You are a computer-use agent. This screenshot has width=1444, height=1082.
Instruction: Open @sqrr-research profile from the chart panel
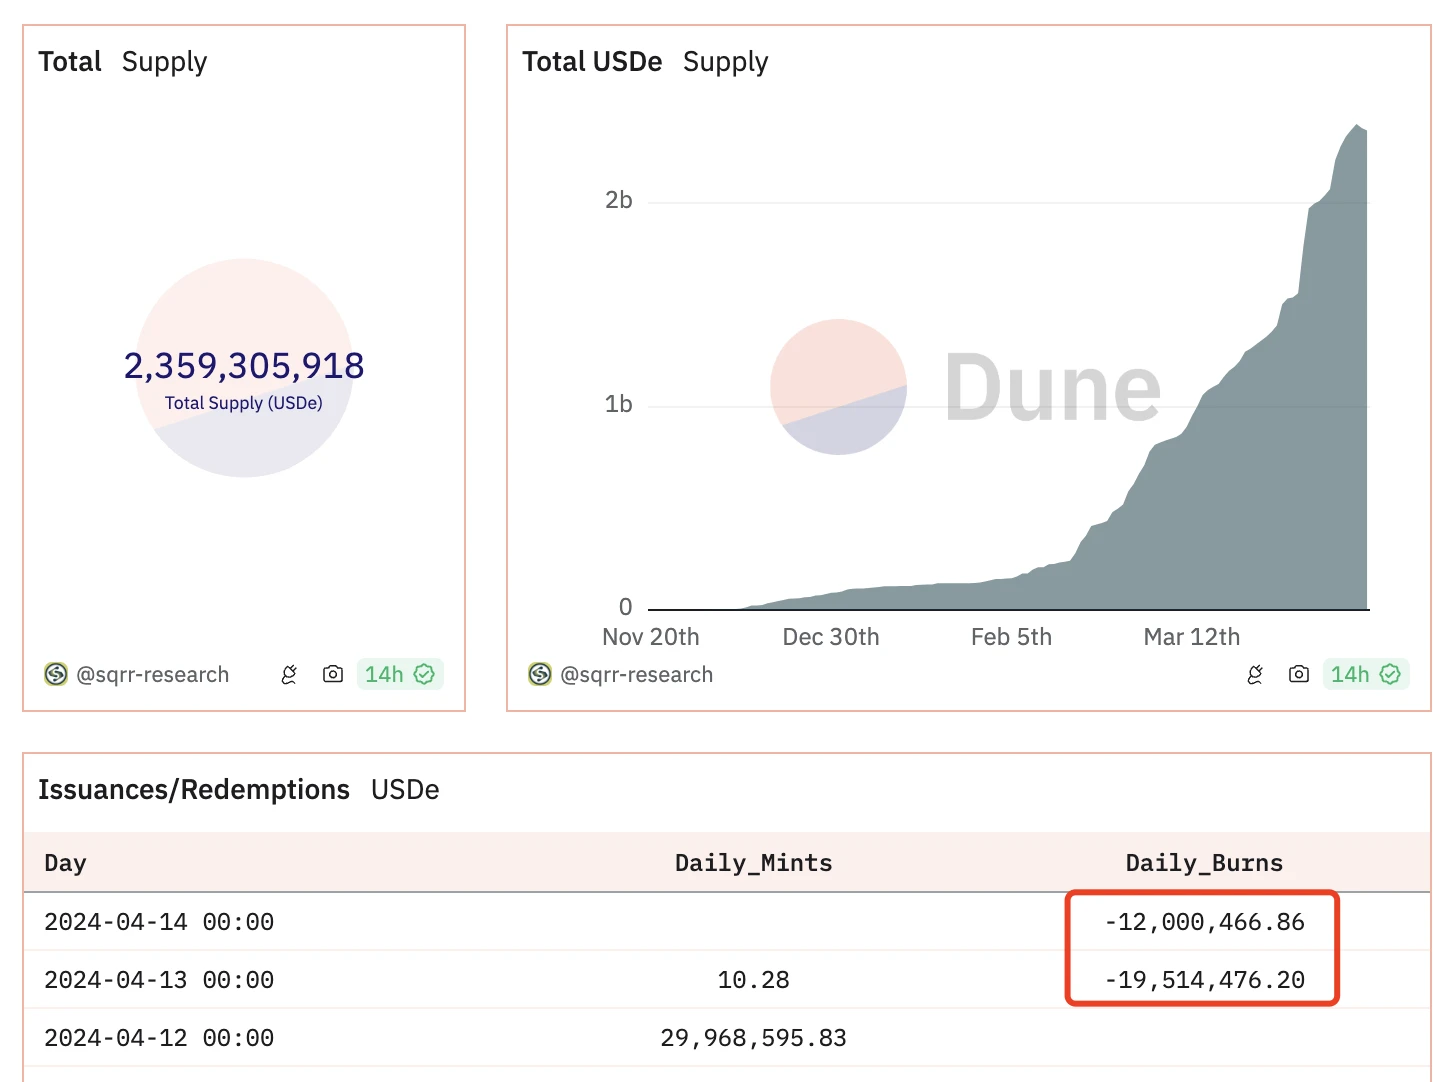pyautogui.click(x=636, y=675)
